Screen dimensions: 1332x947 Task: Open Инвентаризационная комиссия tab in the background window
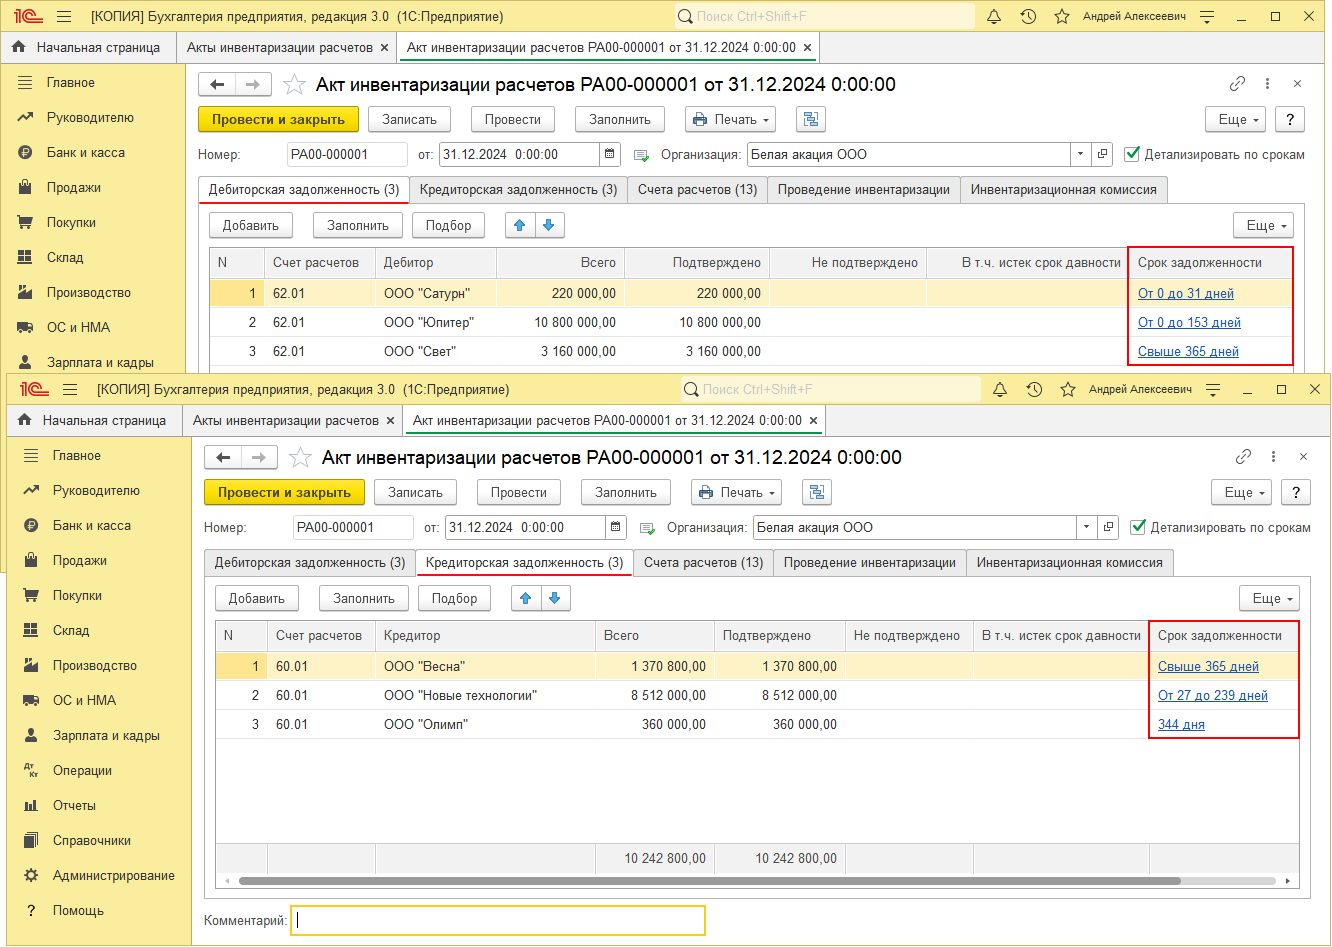click(x=1063, y=190)
